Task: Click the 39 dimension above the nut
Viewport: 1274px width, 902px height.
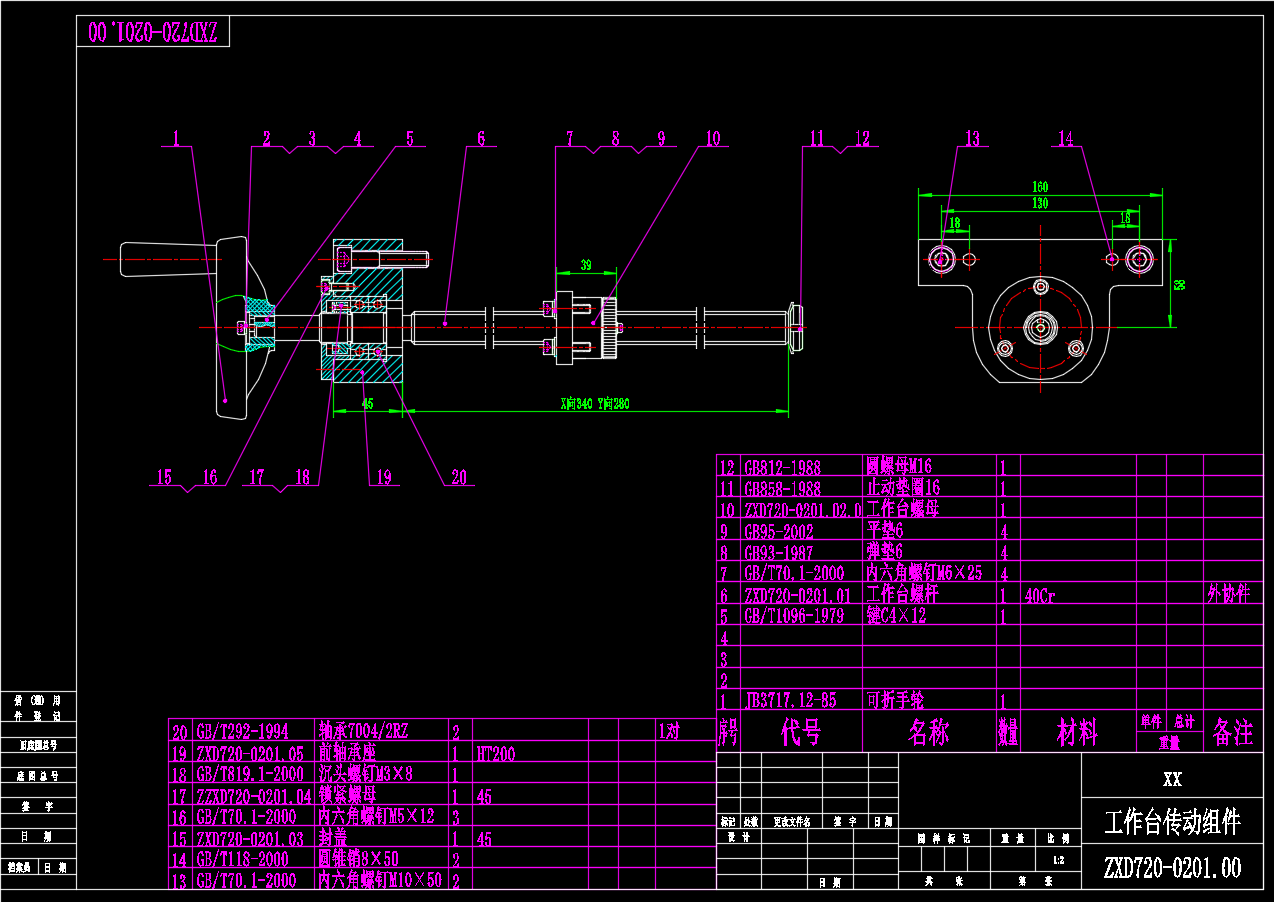Action: [x=586, y=265]
